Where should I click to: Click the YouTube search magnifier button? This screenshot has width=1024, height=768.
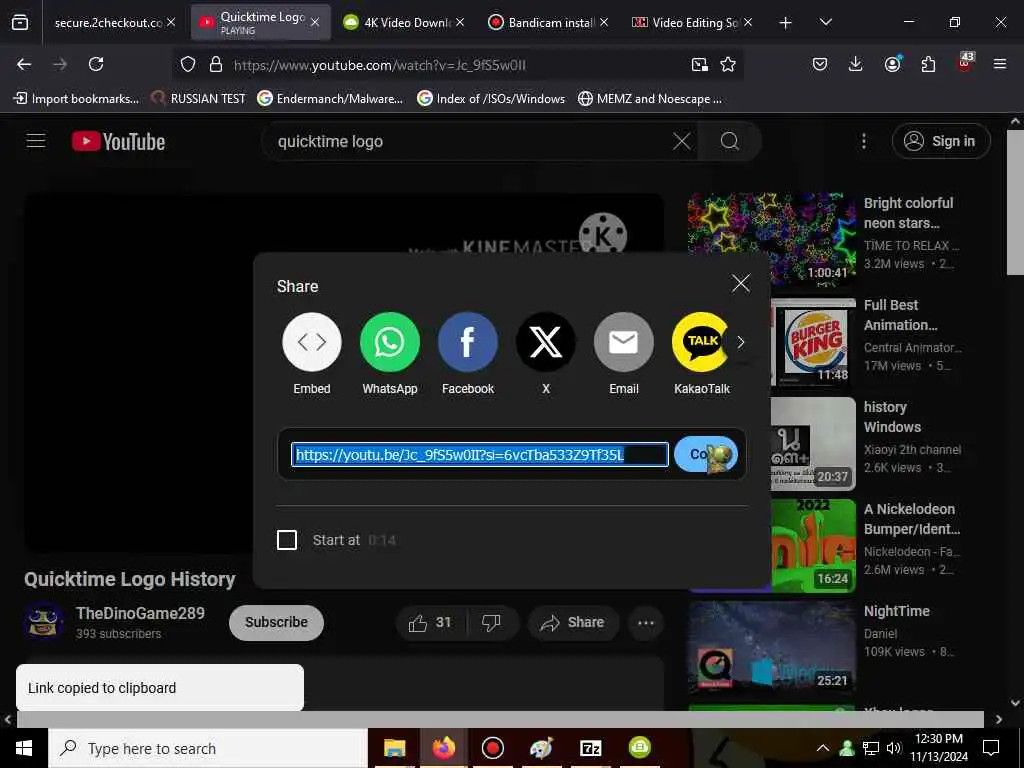729,141
